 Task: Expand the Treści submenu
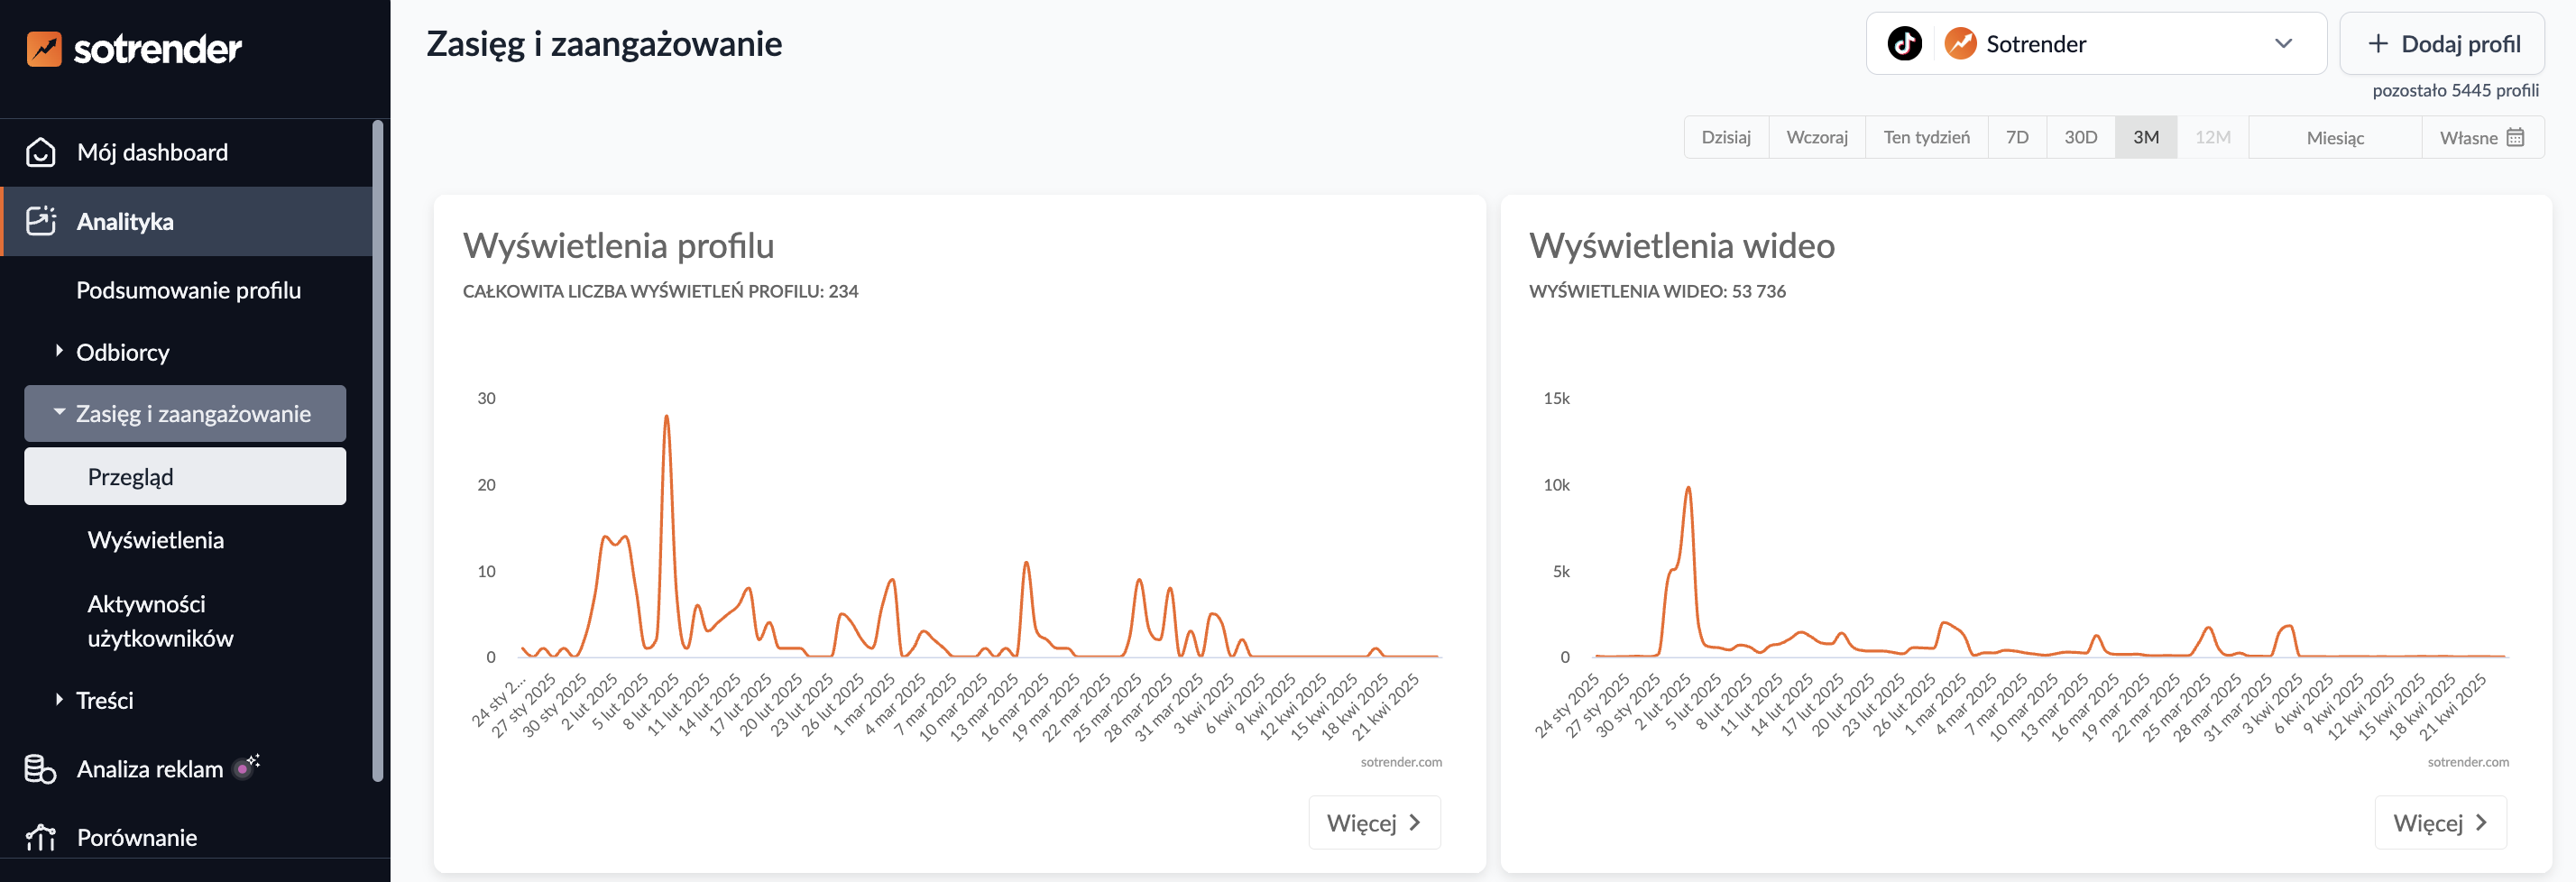click(x=59, y=699)
